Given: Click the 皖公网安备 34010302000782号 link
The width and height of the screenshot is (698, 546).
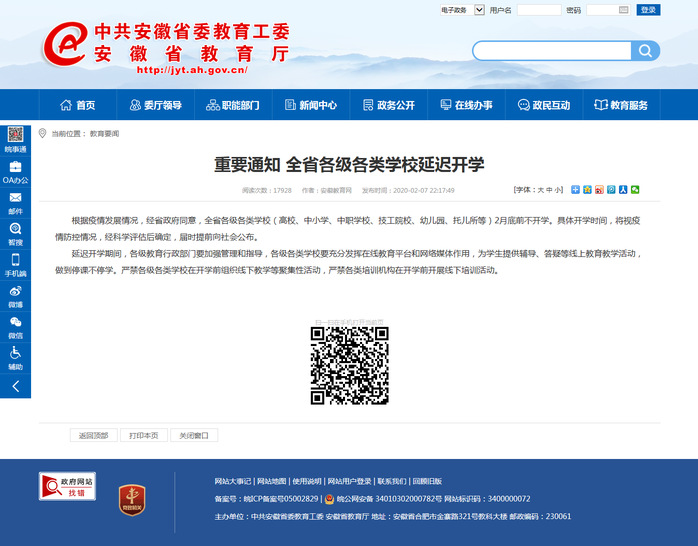Looking at the screenshot, I should (389, 499).
